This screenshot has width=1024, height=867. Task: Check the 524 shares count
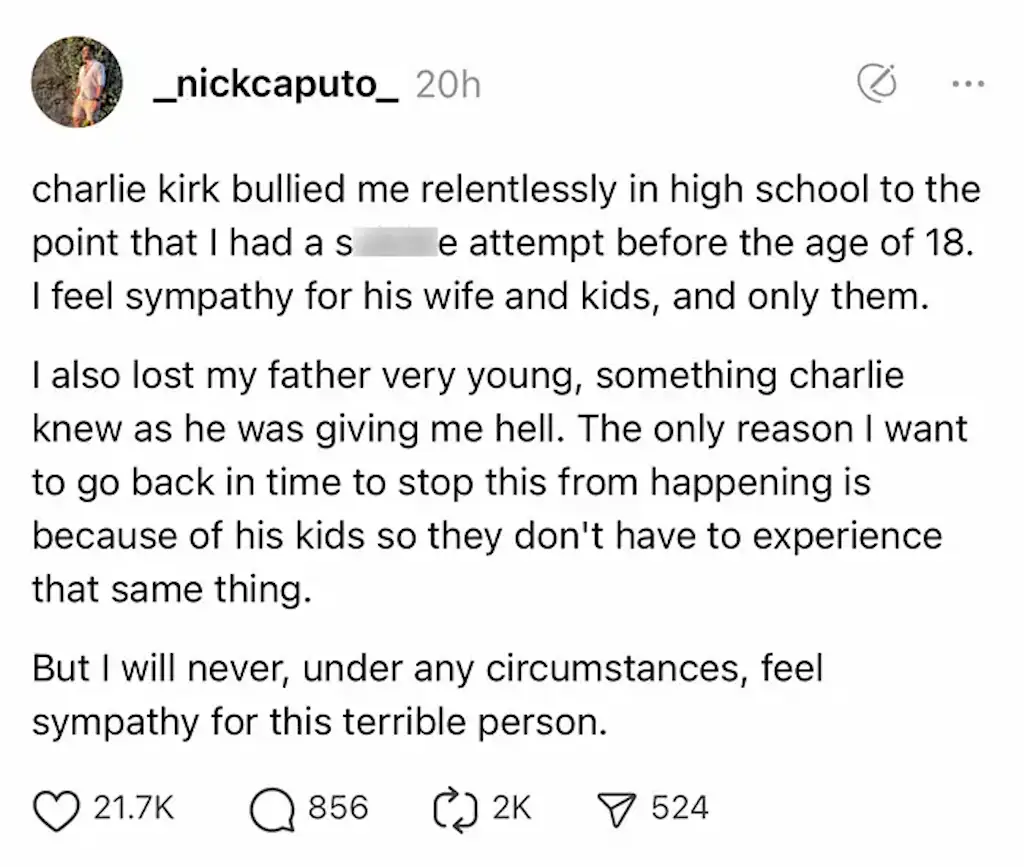point(681,807)
